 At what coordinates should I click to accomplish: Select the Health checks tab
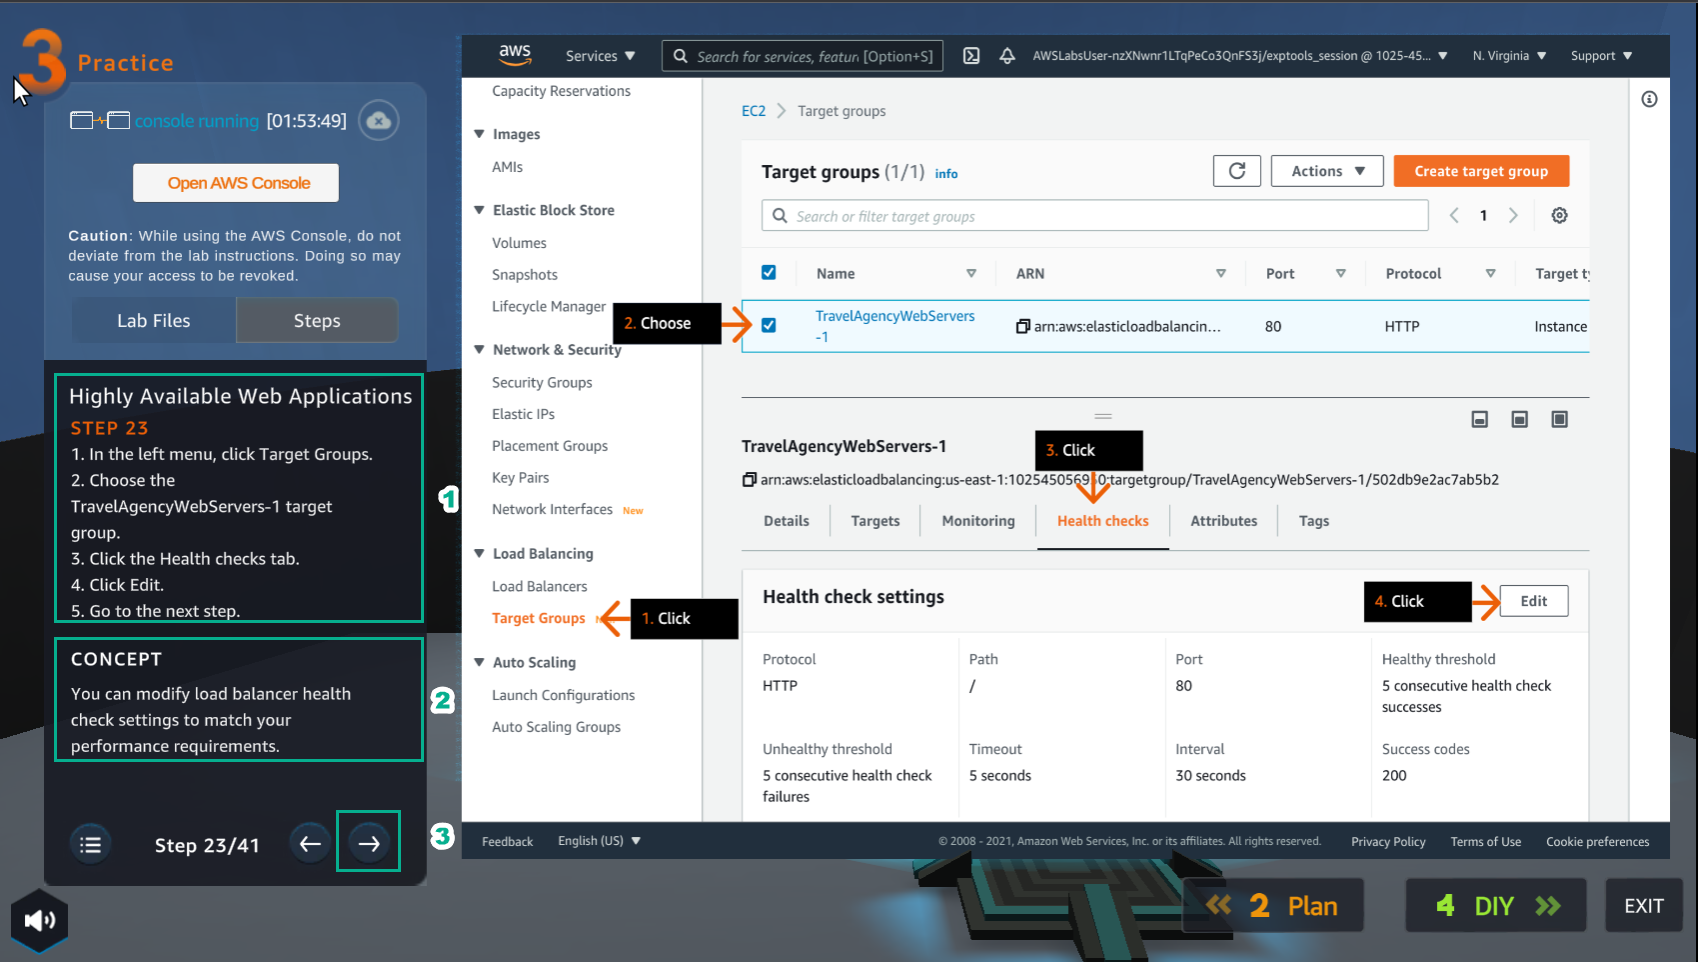point(1103,521)
